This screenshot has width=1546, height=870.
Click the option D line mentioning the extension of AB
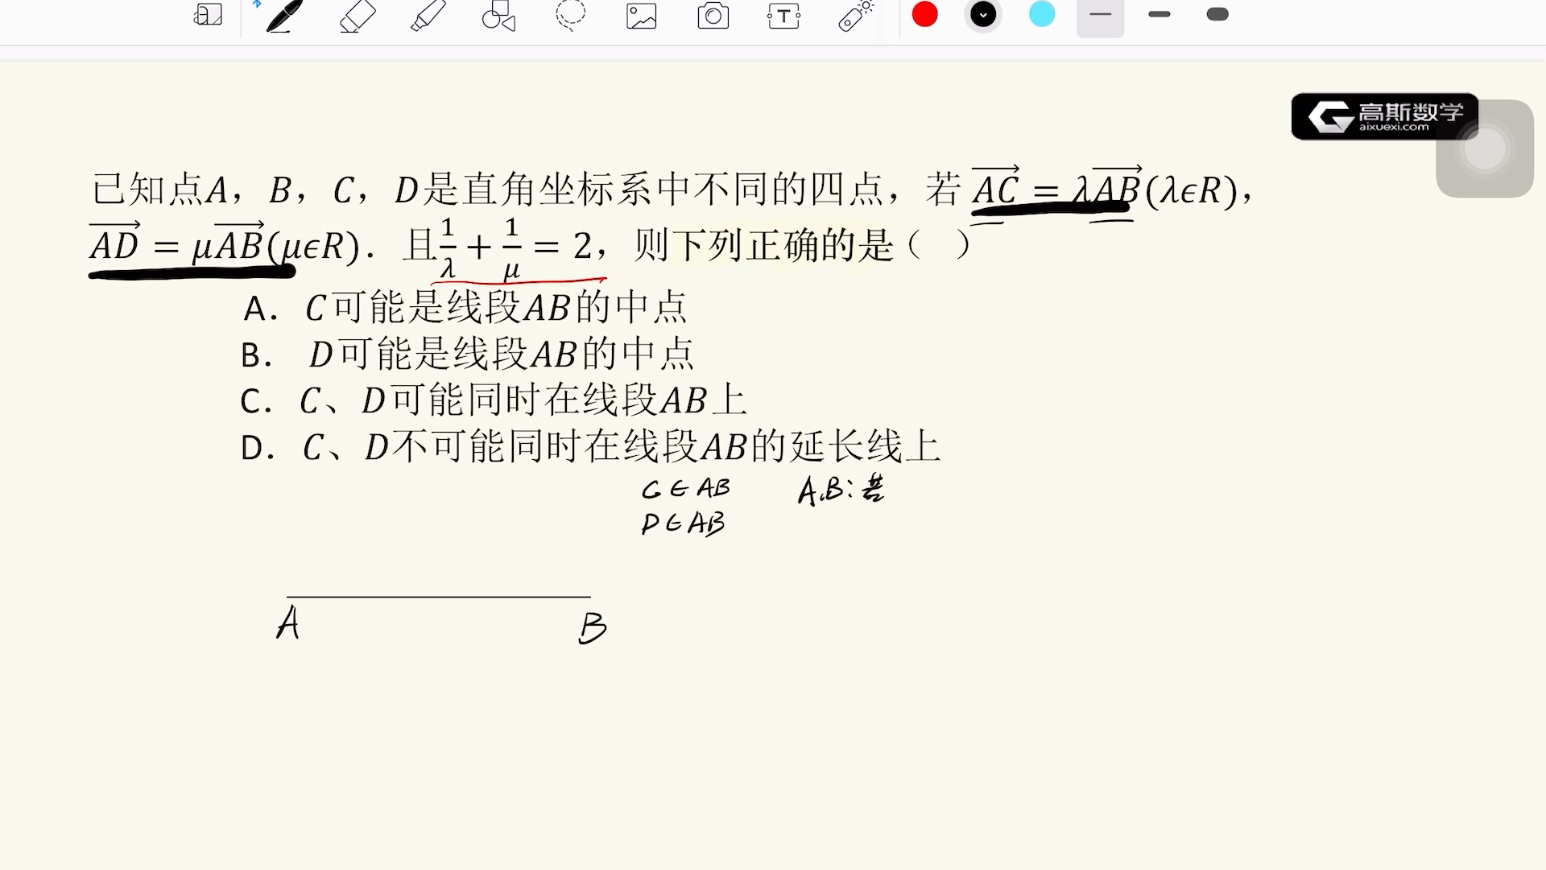tap(591, 446)
